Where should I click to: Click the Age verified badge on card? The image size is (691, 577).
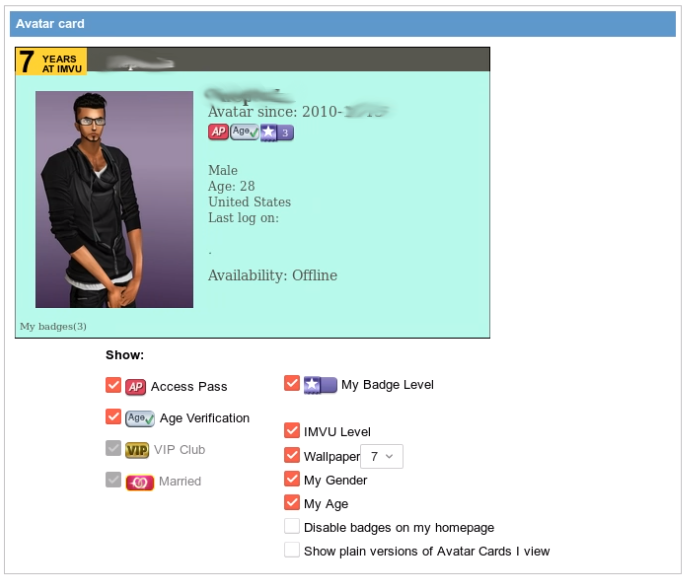tap(245, 132)
